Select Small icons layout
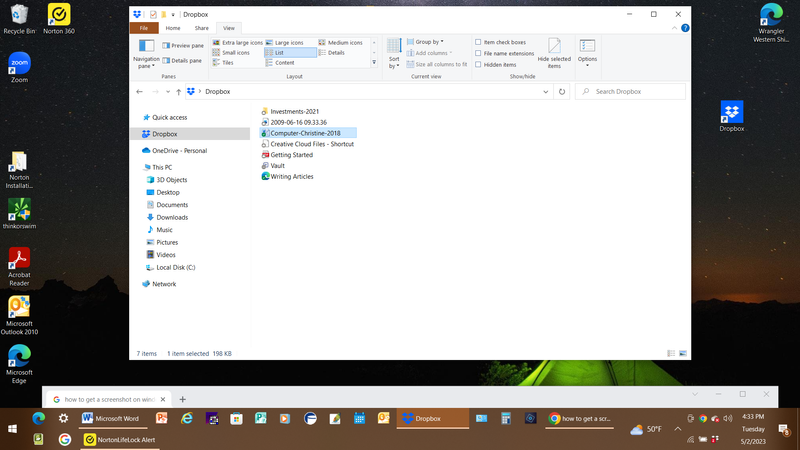Image resolution: width=800 pixels, height=450 pixels. tap(231, 53)
